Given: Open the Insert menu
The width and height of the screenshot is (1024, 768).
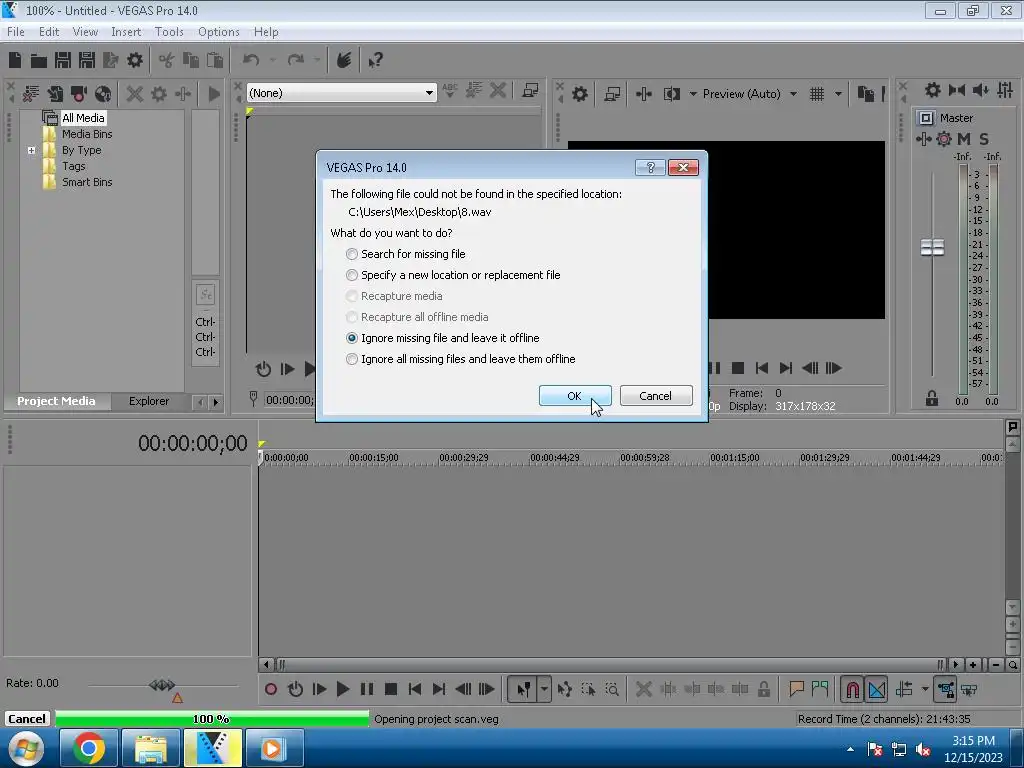Looking at the screenshot, I should (126, 32).
